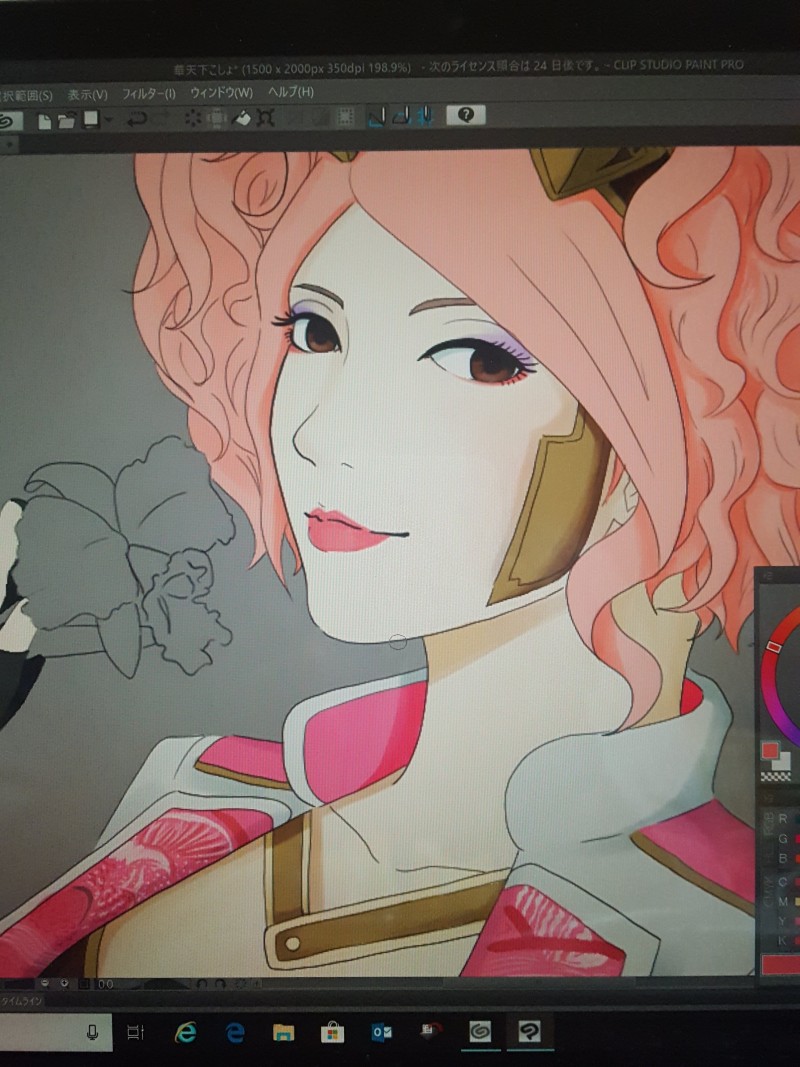Select the sub drawing color gray swatch
This screenshot has width=800, height=1067.
pyautogui.click(x=783, y=761)
